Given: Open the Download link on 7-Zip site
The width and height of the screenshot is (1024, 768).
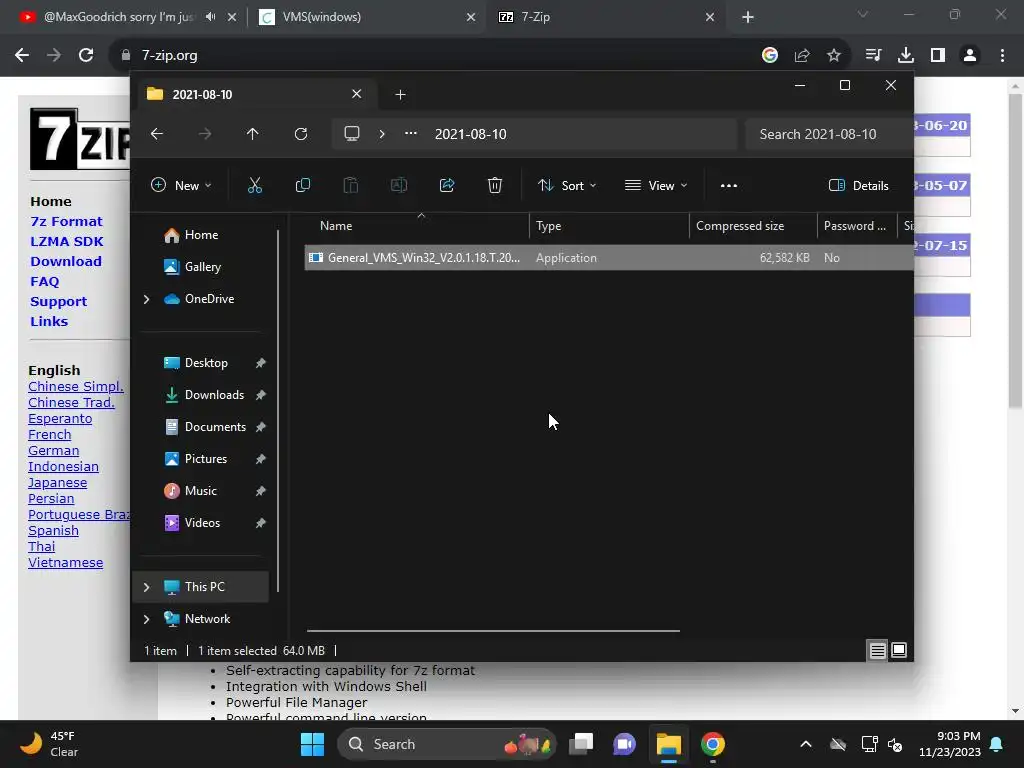Looking at the screenshot, I should (66, 261).
